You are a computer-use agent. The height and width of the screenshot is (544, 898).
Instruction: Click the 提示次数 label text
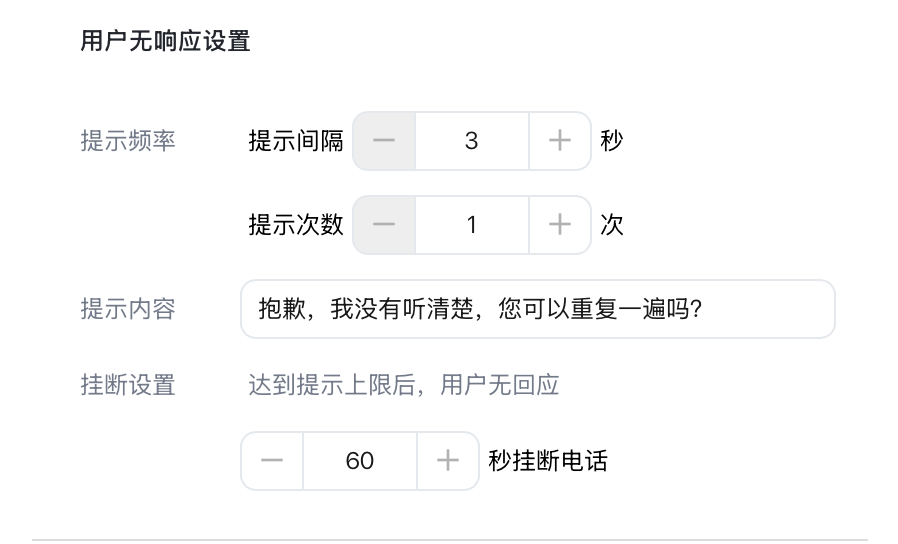point(296,225)
